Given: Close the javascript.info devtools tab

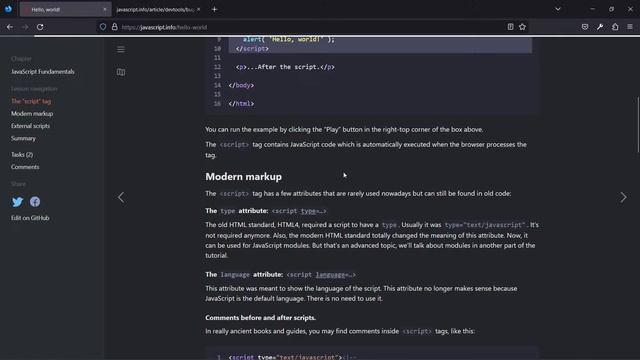Looking at the screenshot, I should click(x=198, y=9).
